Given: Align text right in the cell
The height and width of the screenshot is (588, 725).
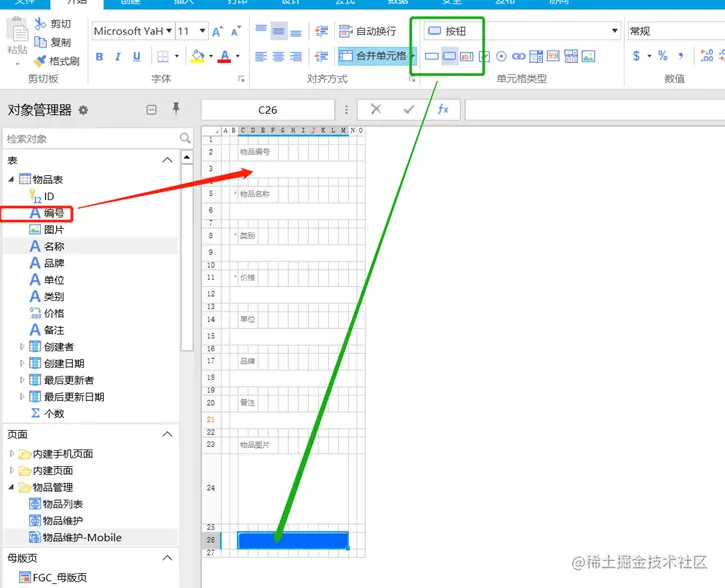Looking at the screenshot, I should [x=296, y=56].
